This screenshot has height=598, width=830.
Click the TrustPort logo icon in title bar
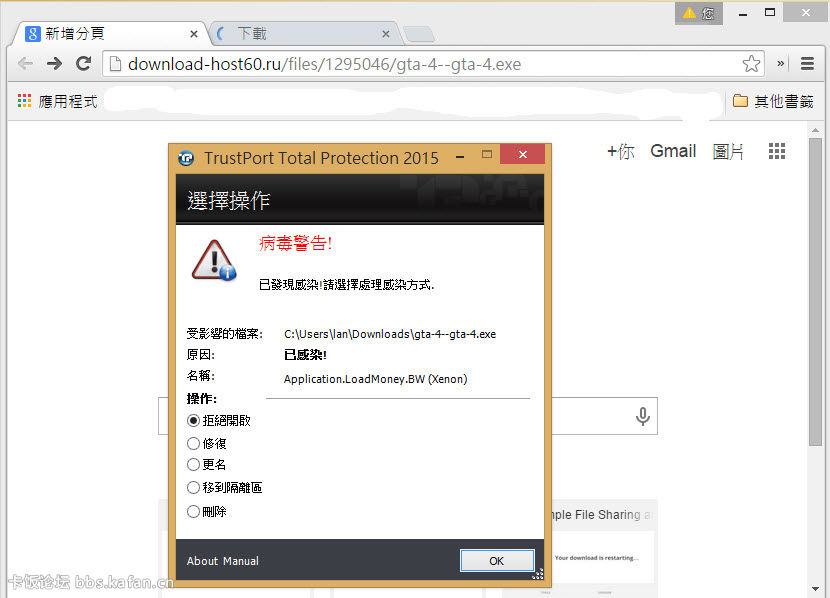coord(186,158)
